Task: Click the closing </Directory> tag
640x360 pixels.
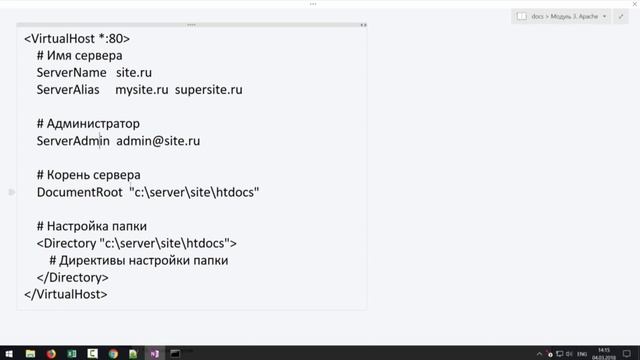Action: [73, 278]
